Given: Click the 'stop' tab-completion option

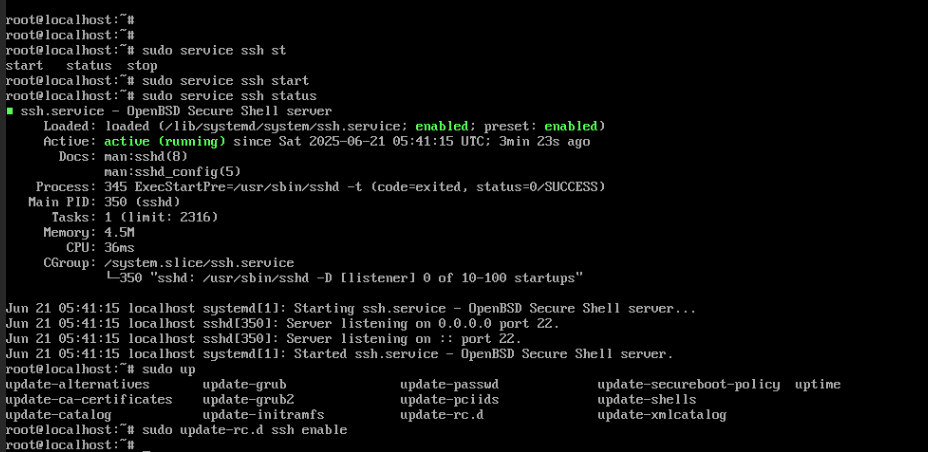Looking at the screenshot, I should (142, 65).
